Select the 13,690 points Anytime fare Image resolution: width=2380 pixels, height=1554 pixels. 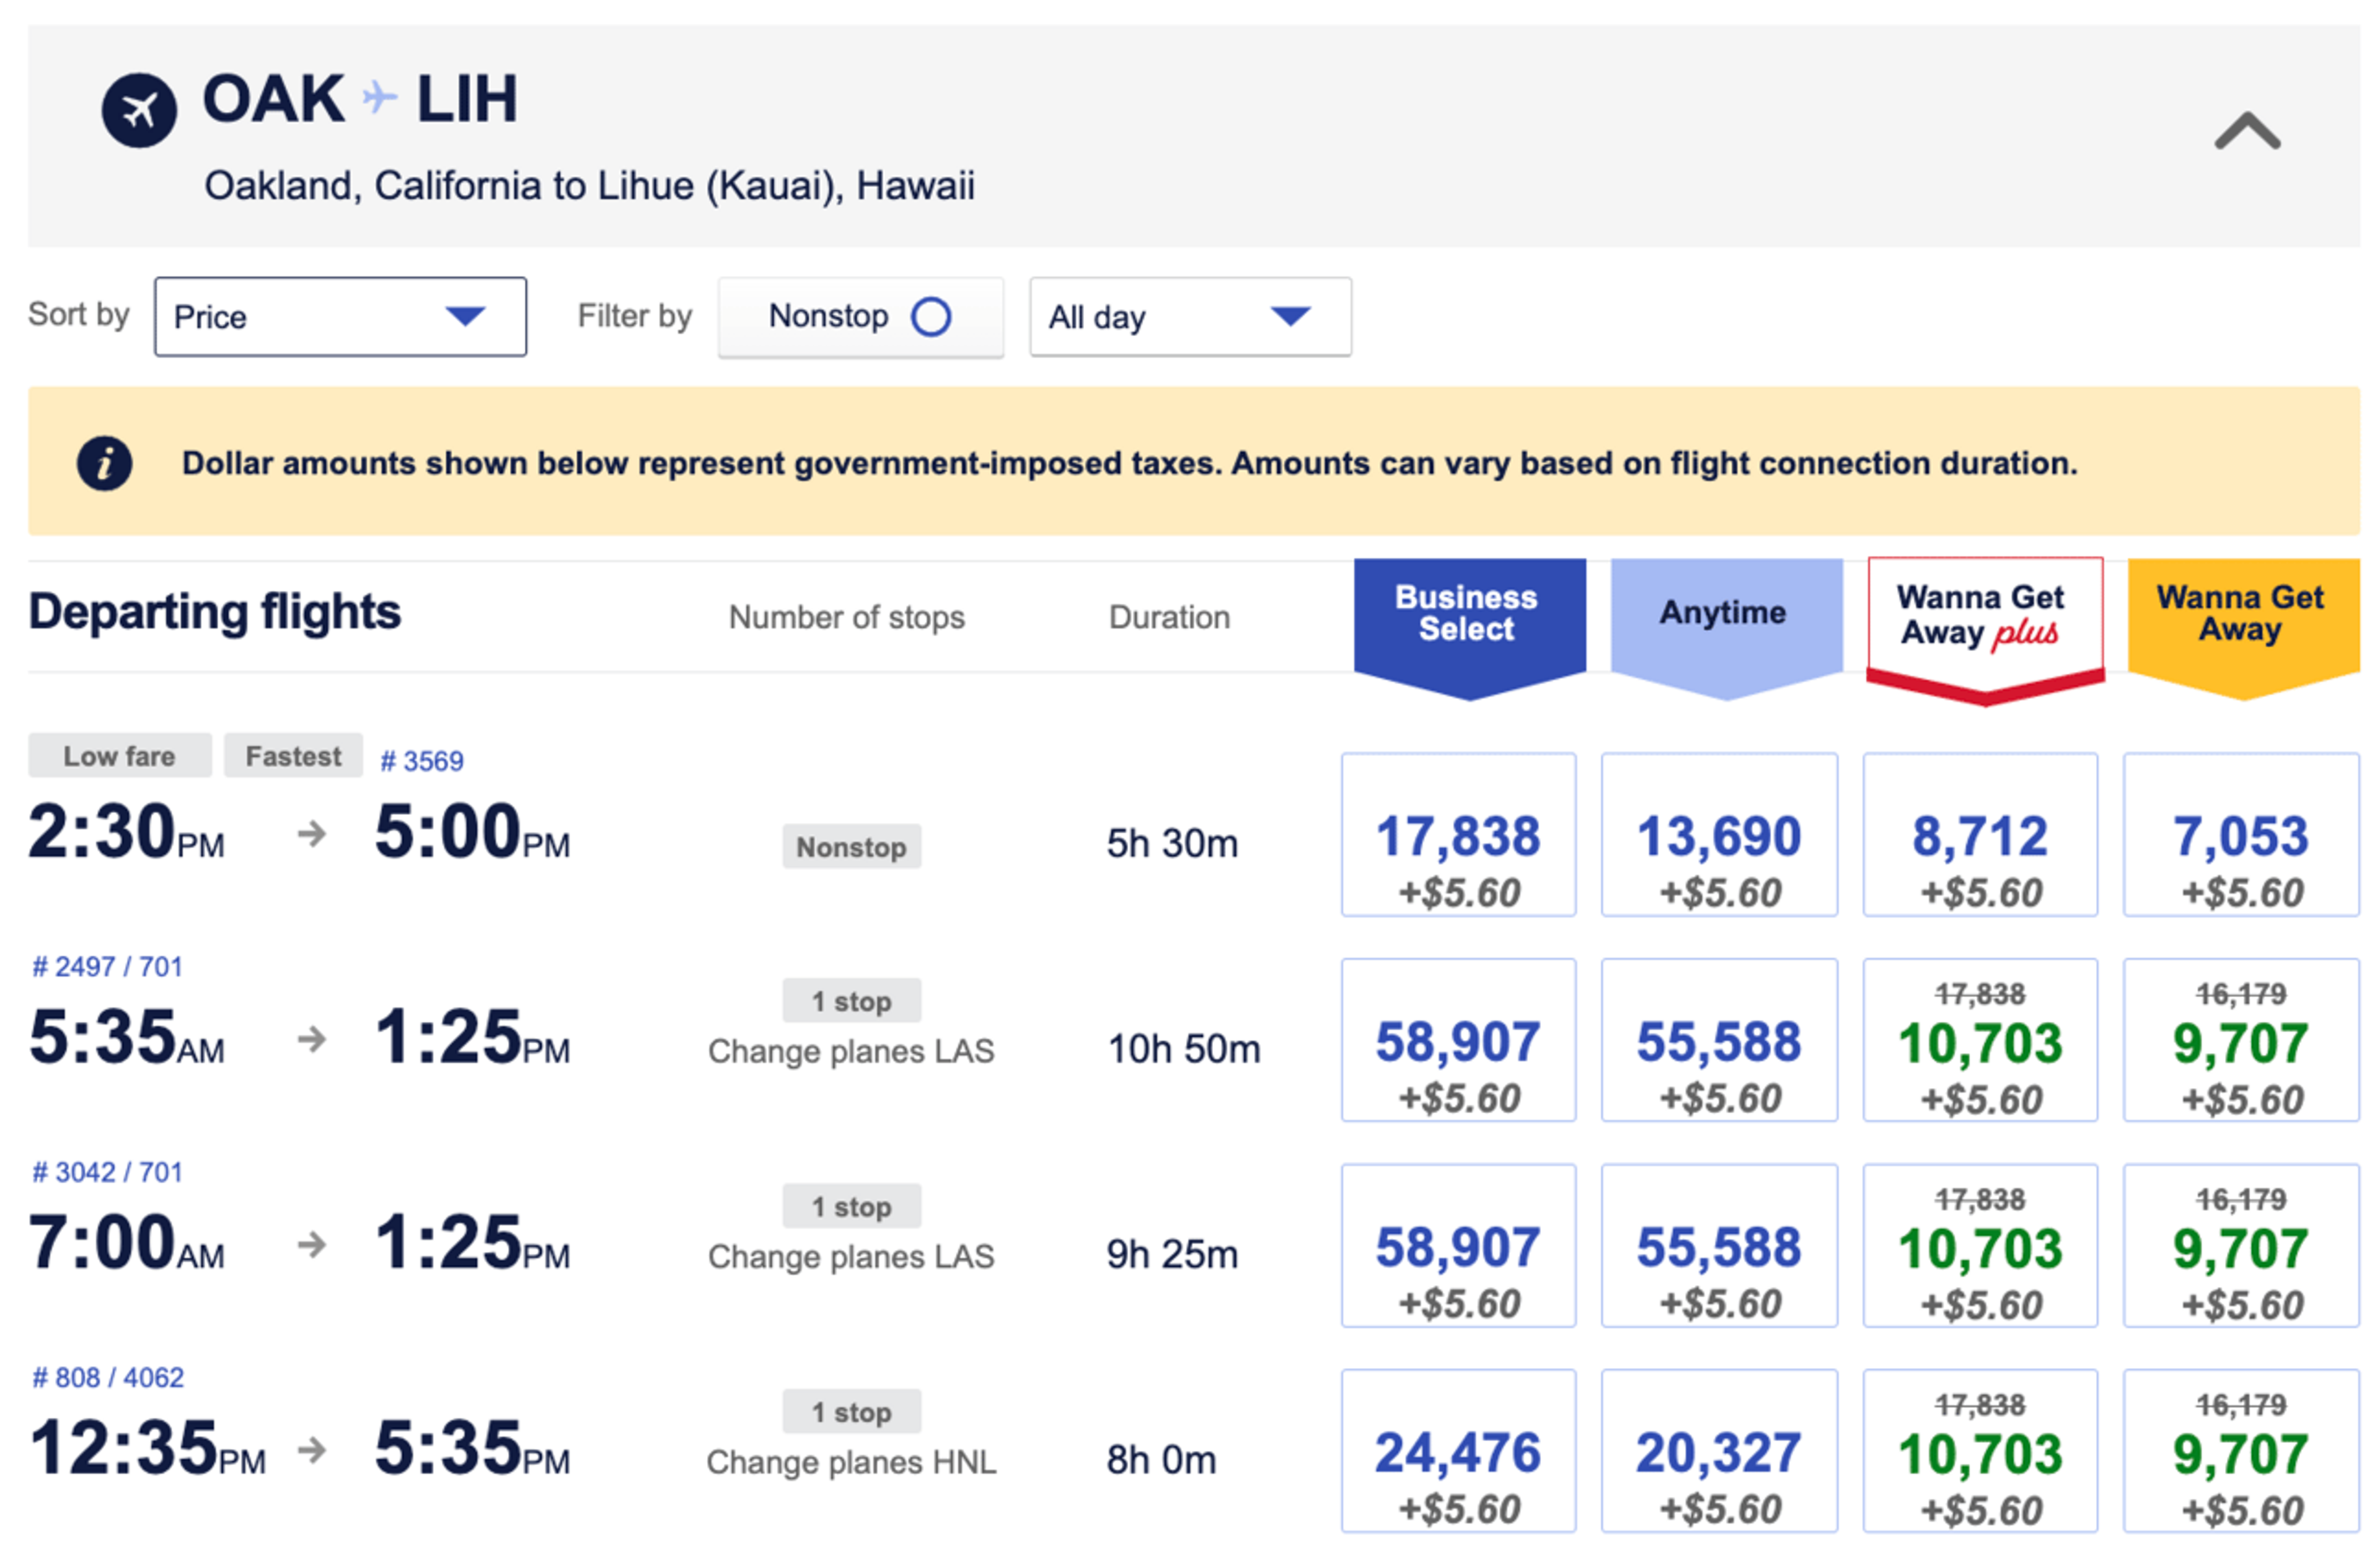[1719, 835]
